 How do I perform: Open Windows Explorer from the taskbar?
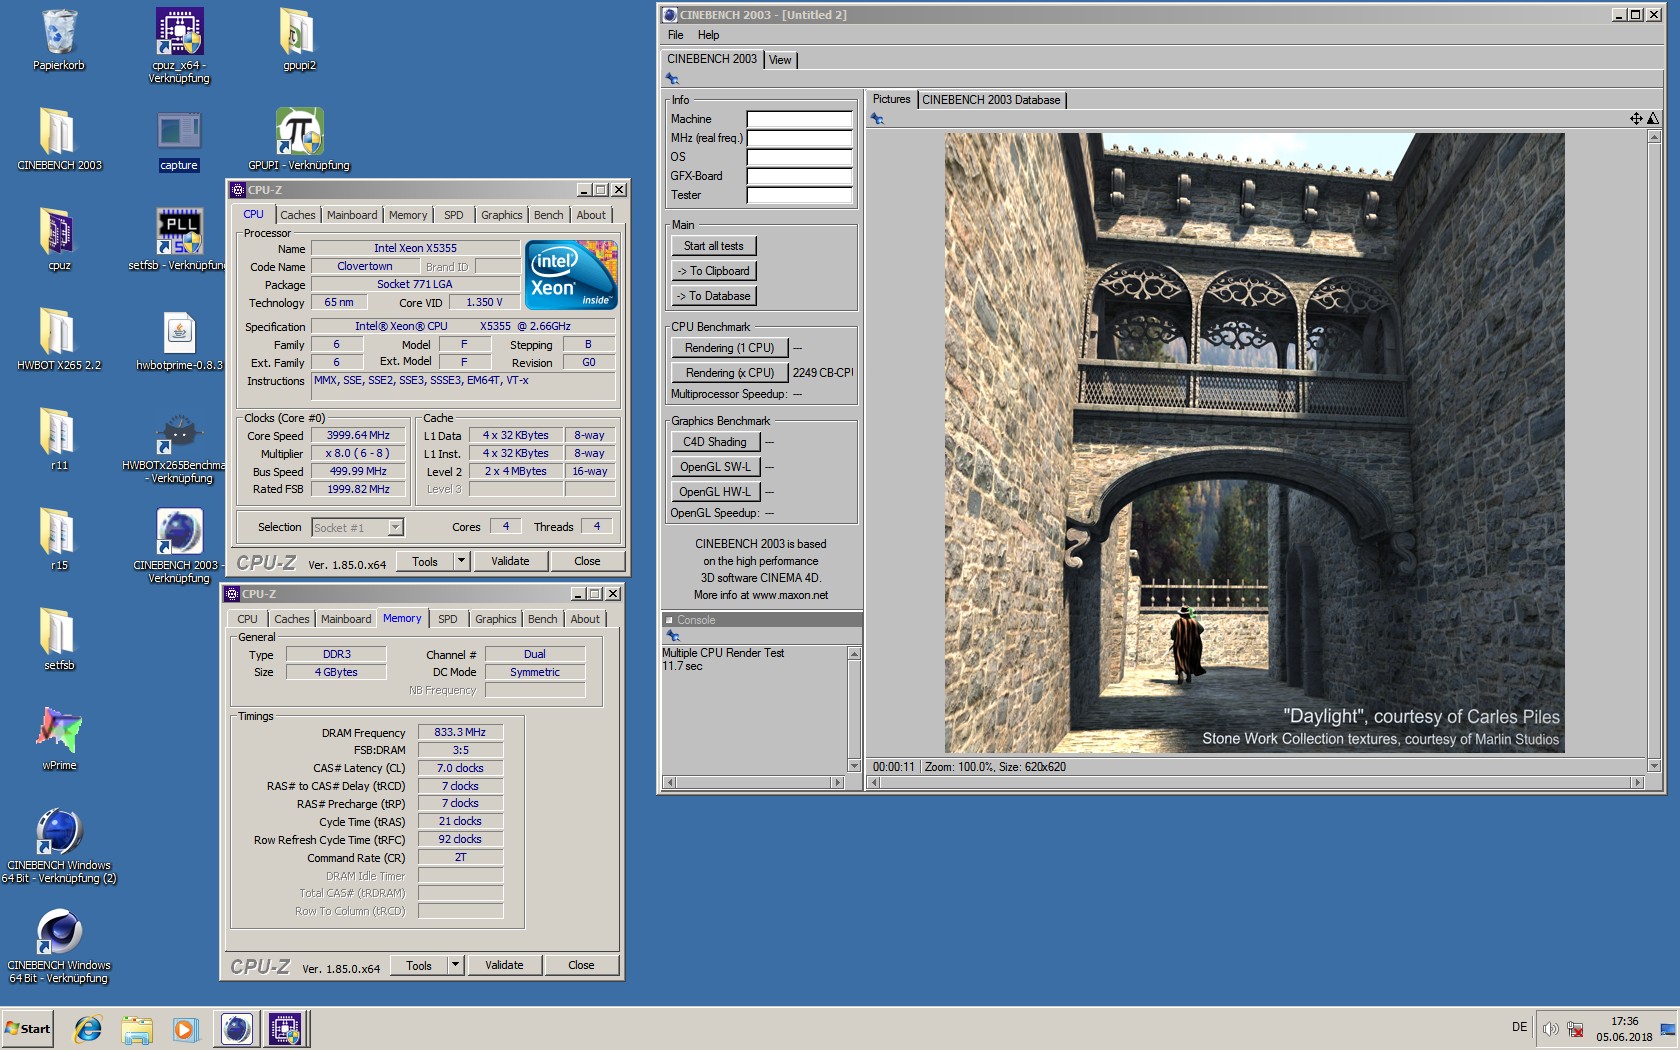tap(137, 1028)
